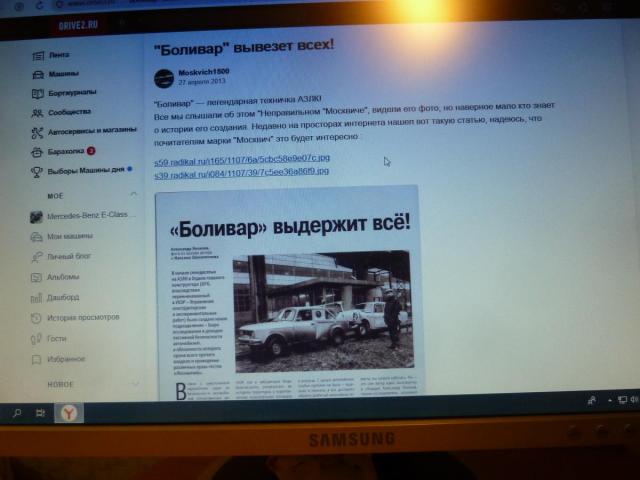This screenshot has width=640, height=480.
Task: Open the s59.radikal.ru image link
Action: [x=241, y=159]
